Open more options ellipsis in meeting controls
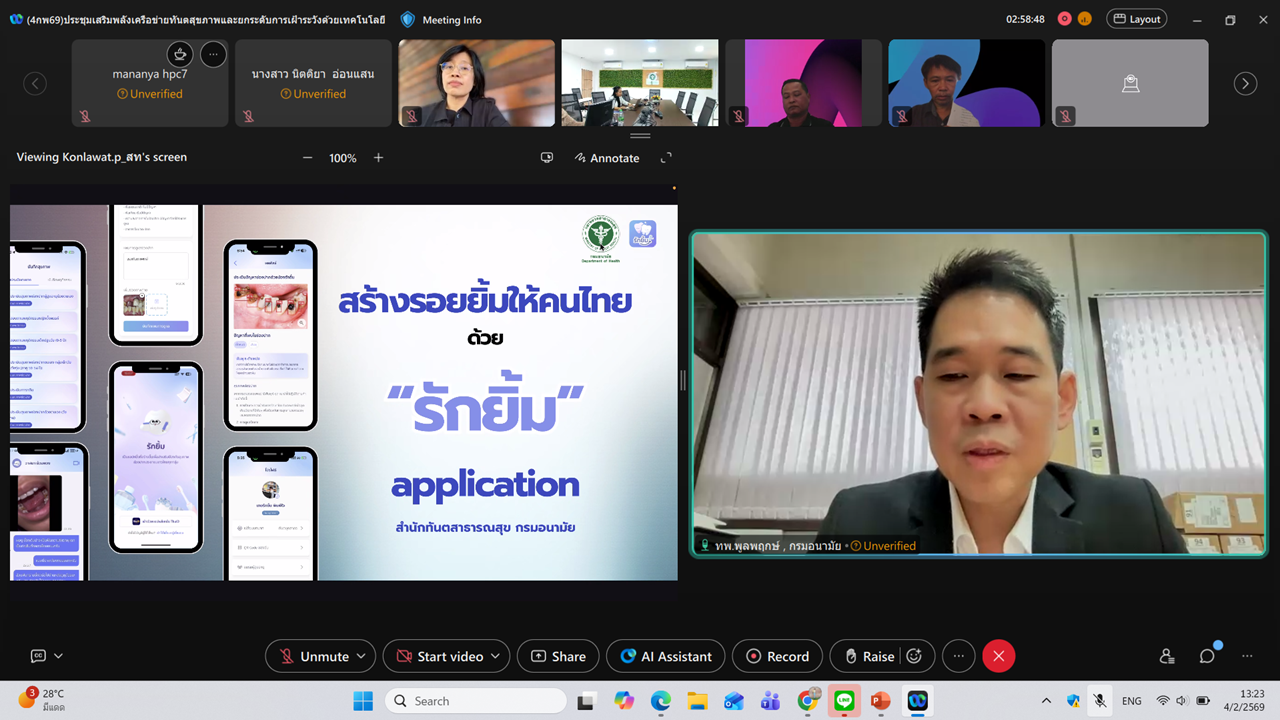This screenshot has width=1280, height=720. [958, 656]
